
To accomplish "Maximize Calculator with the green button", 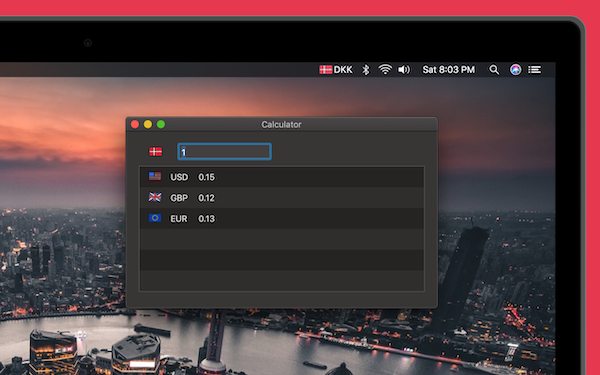I will (x=161, y=124).
